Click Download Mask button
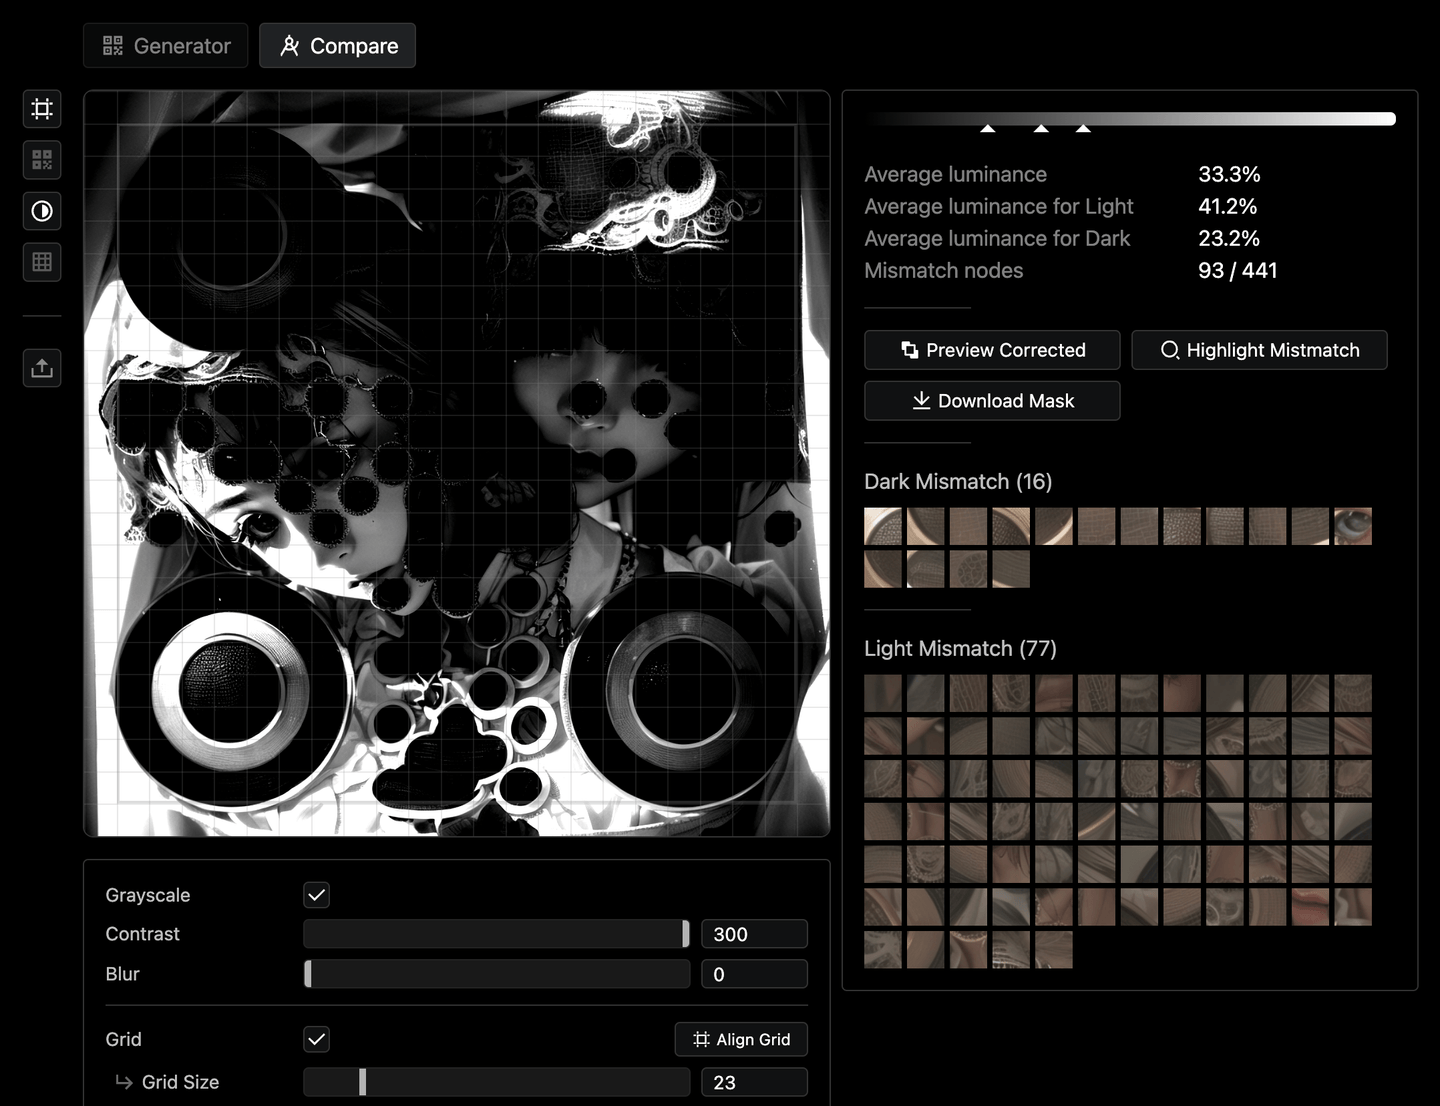 992,401
